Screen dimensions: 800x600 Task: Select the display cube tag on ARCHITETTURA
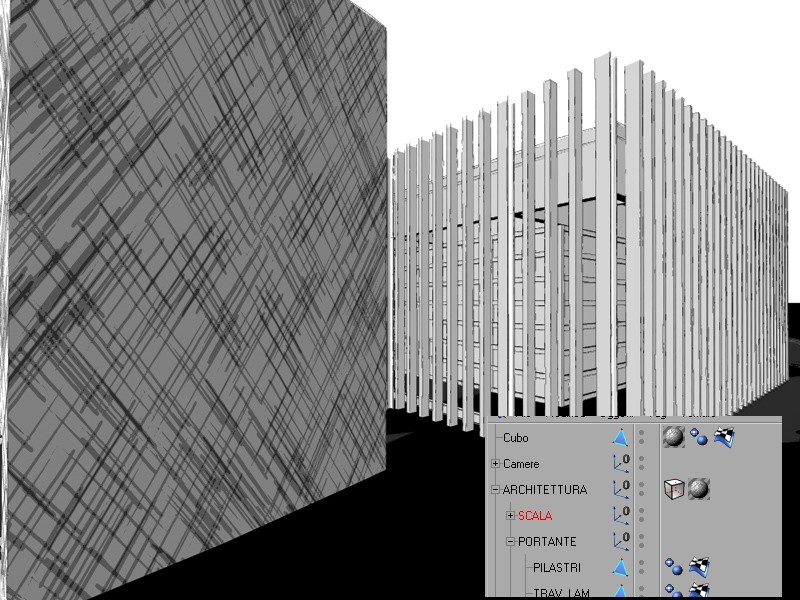(x=674, y=489)
